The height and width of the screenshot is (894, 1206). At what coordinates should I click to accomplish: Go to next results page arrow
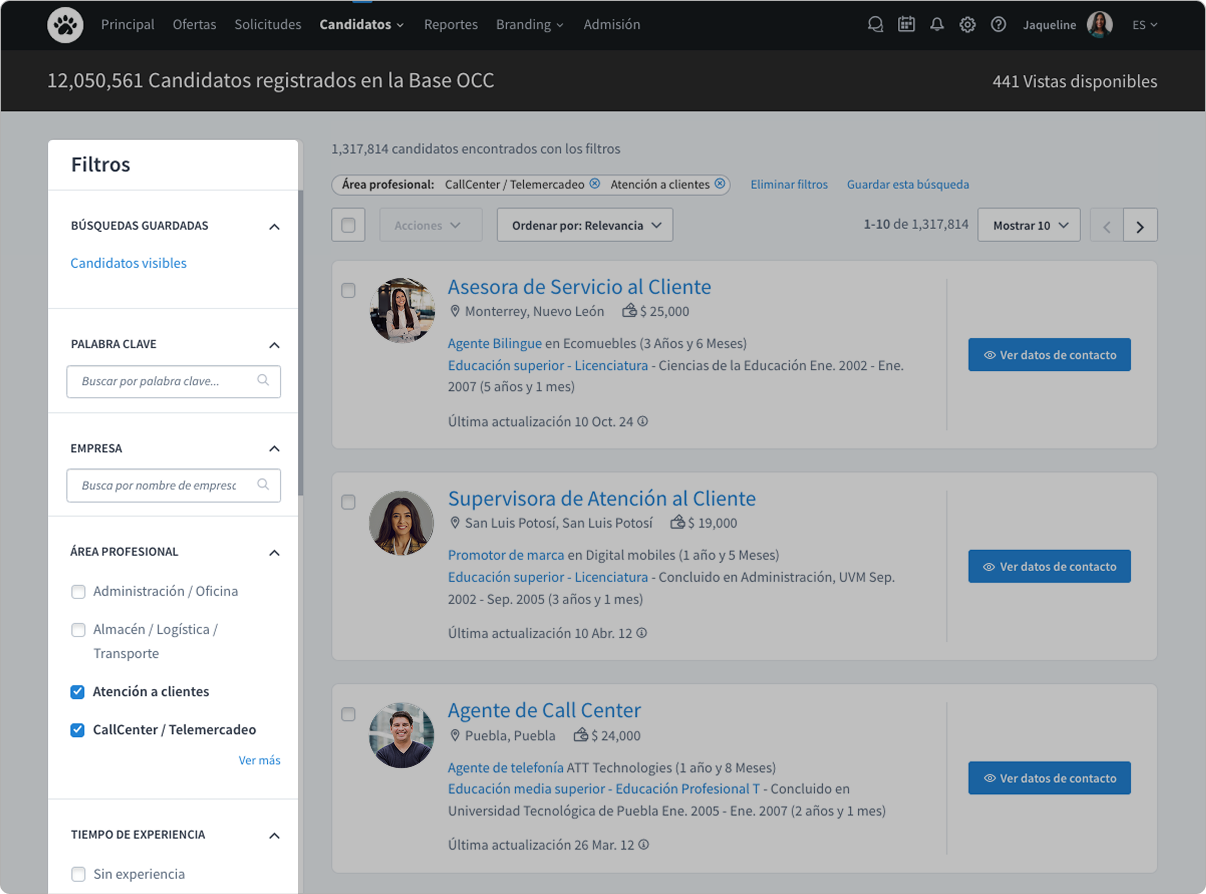(x=1140, y=226)
